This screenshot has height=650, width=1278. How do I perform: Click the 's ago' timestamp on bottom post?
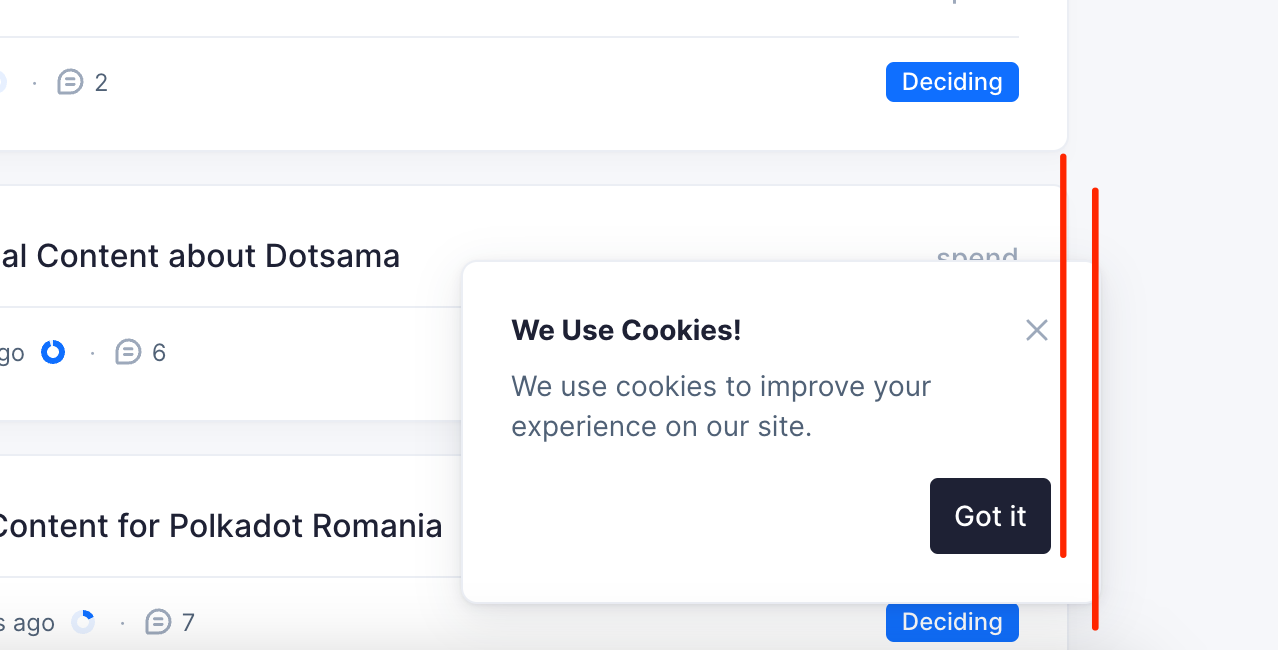point(27,623)
